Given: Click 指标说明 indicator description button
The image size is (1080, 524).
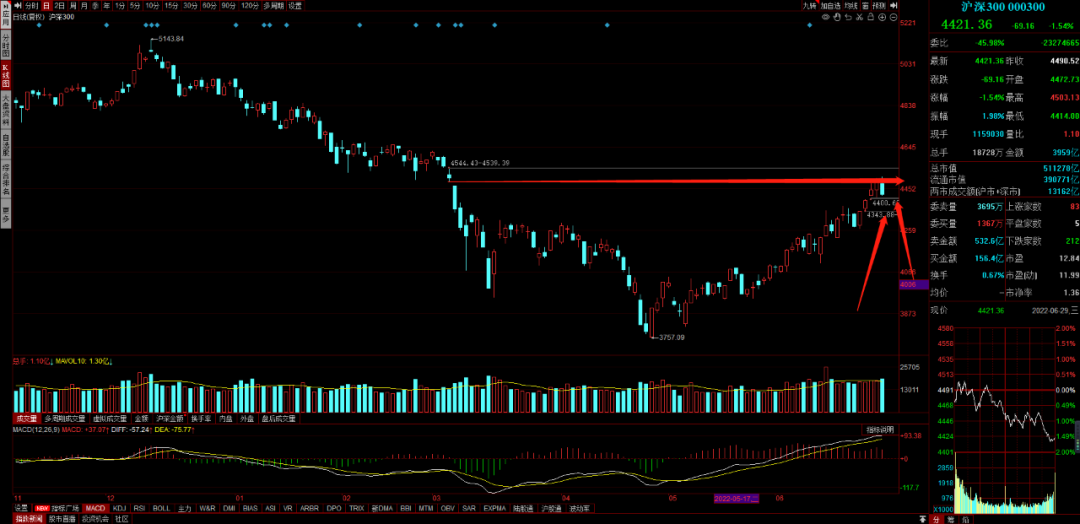Looking at the screenshot, I should (x=880, y=430).
